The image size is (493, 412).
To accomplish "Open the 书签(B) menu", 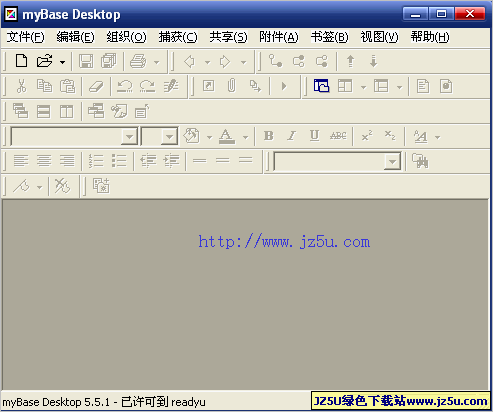I will [330, 37].
